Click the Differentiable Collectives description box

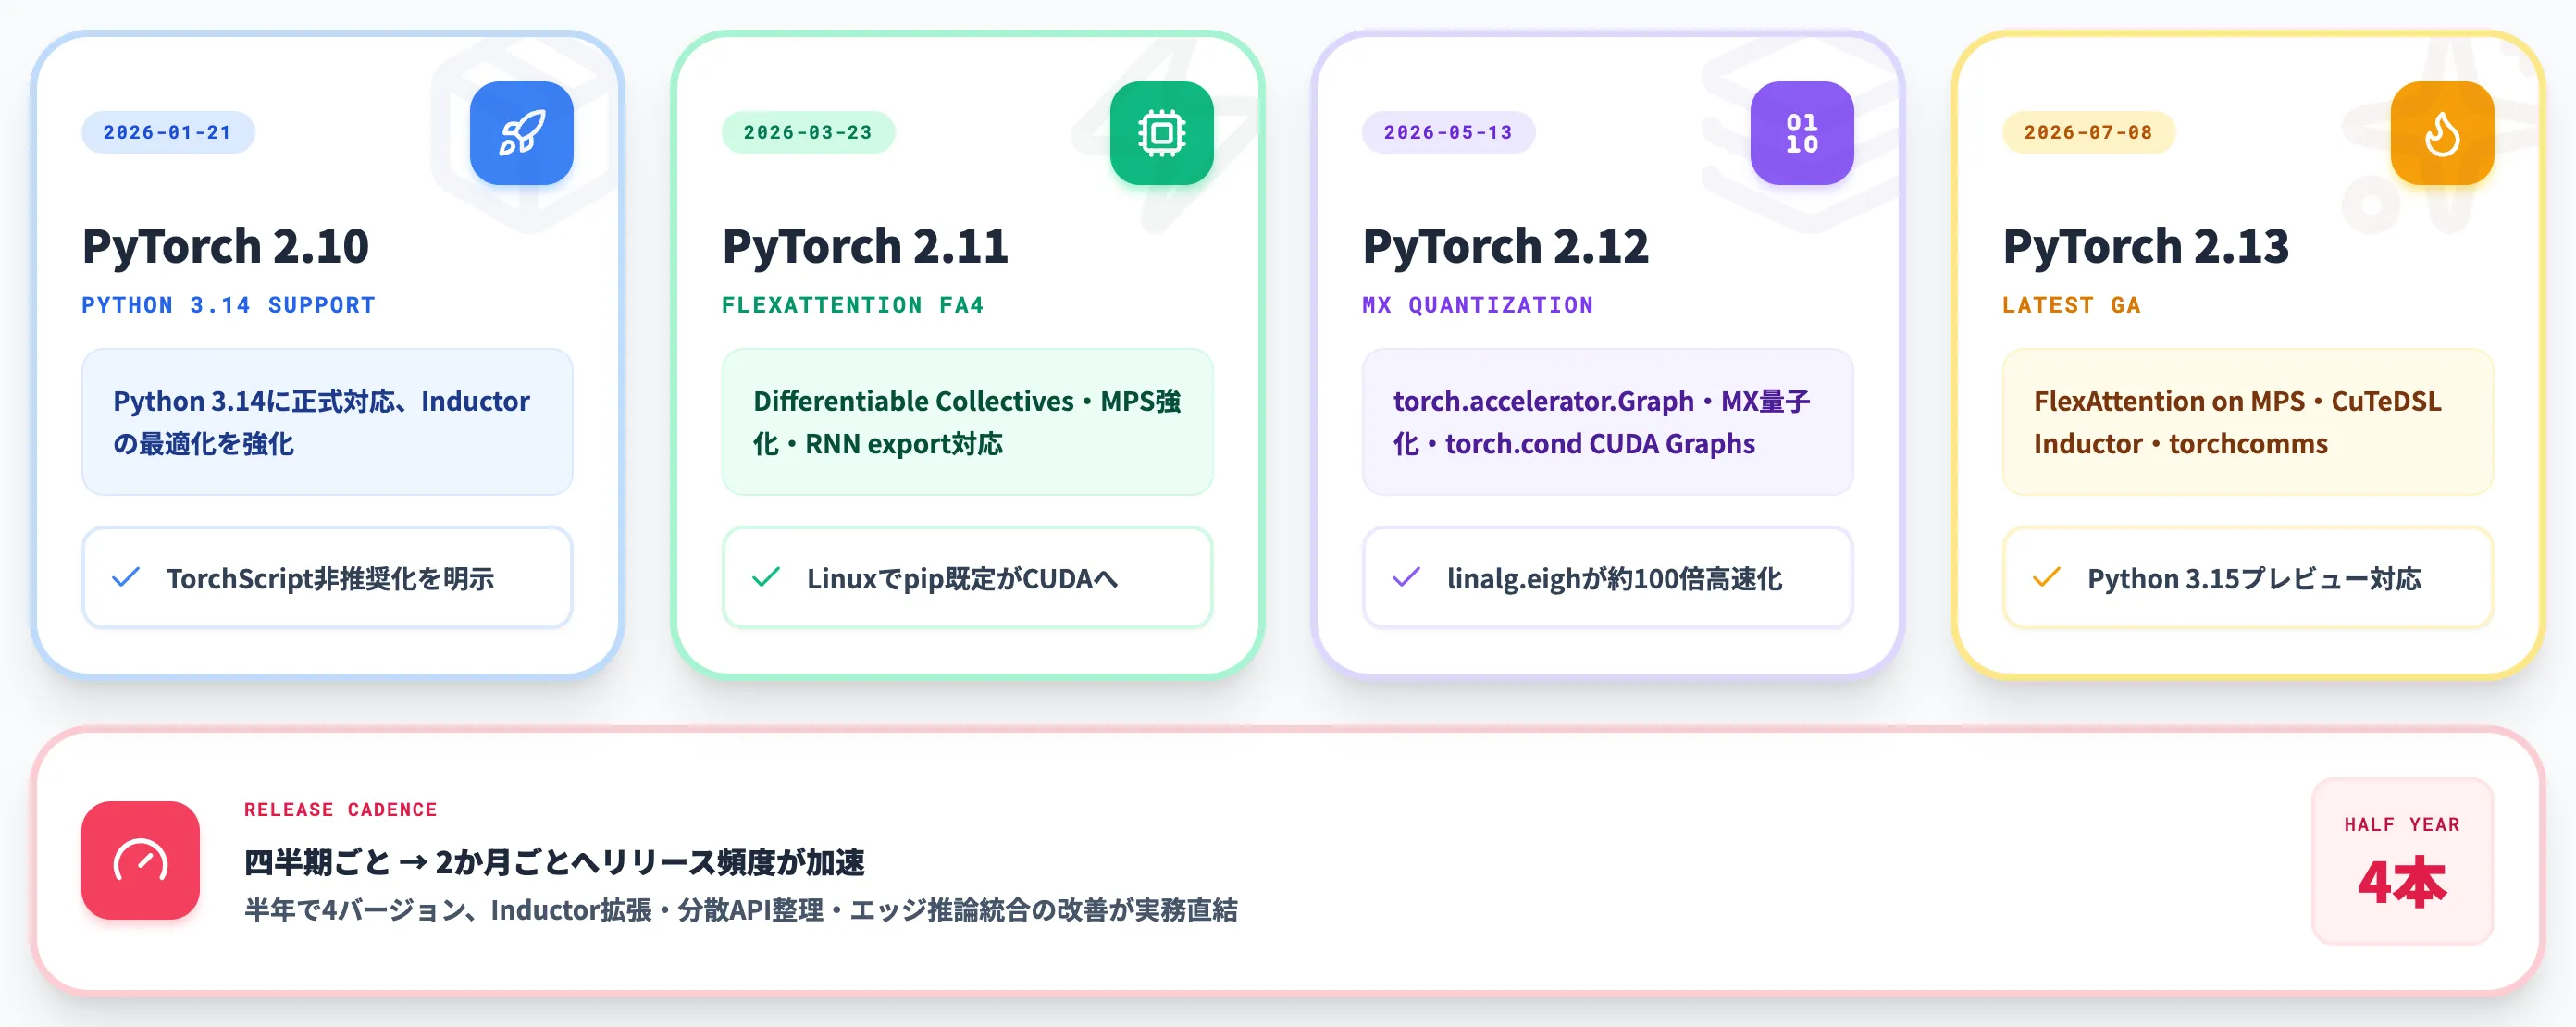[967, 421]
